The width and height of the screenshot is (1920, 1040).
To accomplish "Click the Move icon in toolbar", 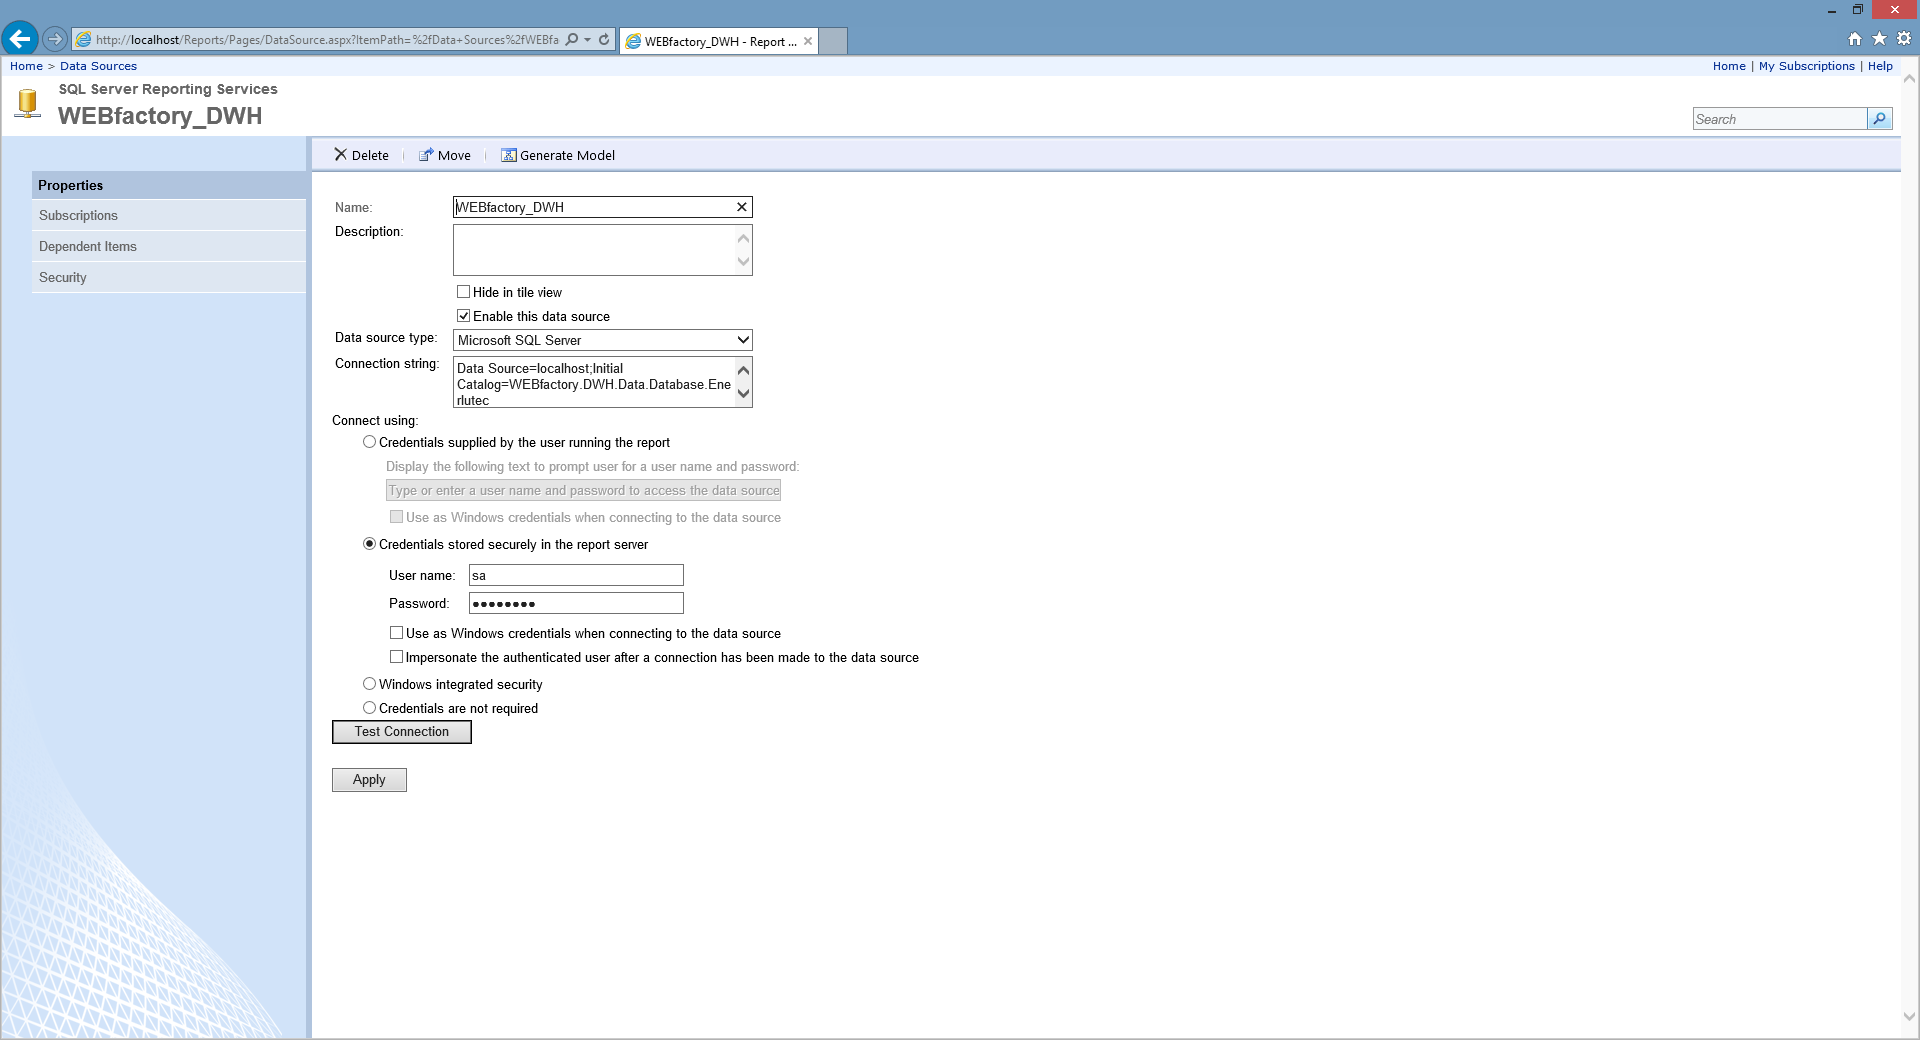I will (x=426, y=155).
